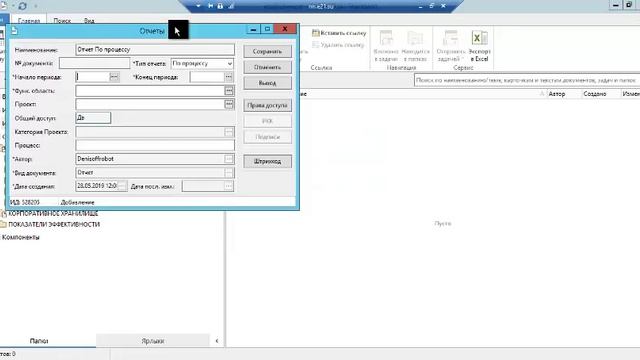Click the Сохранить button

[x=267, y=51]
